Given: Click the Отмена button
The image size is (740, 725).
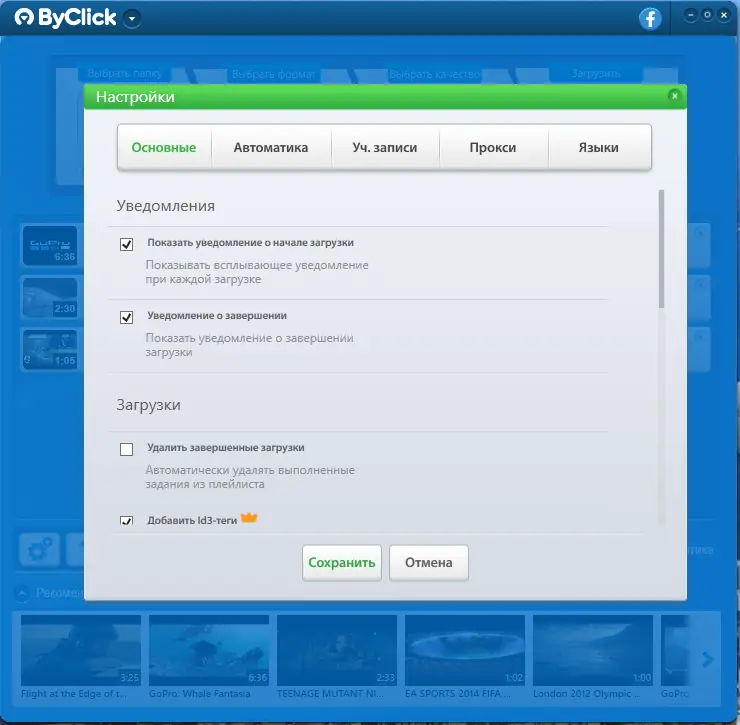Looking at the screenshot, I should [x=429, y=563].
